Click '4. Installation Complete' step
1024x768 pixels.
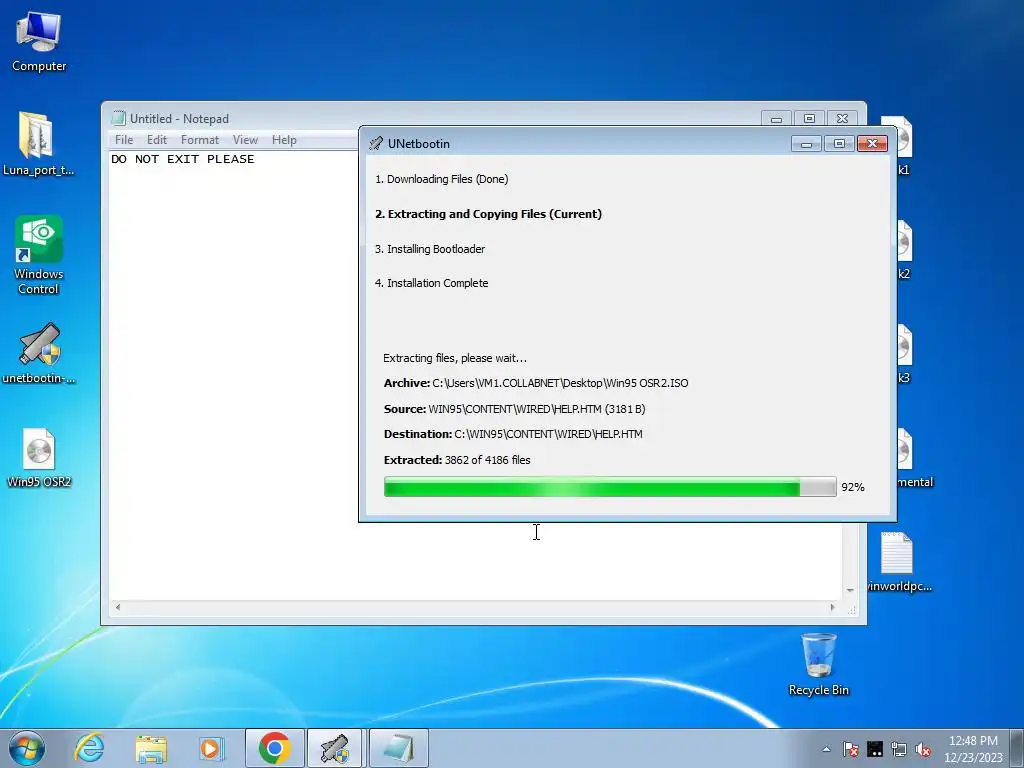[432, 283]
